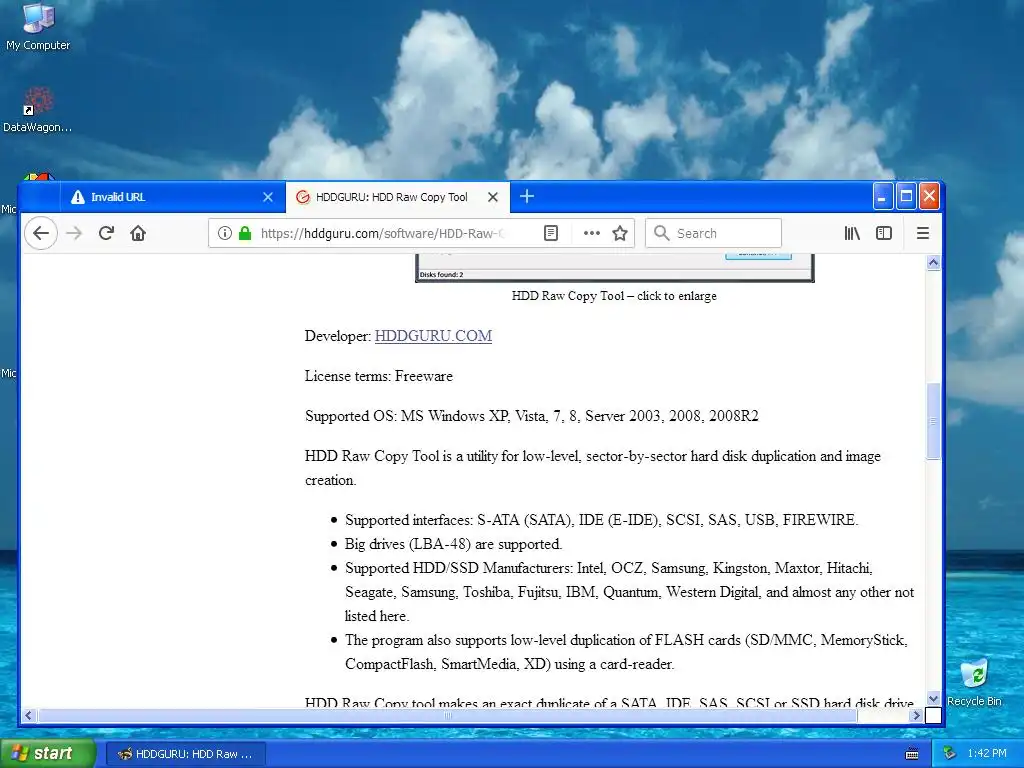Focus the Search box
Viewport: 1024px width, 768px height.
[x=713, y=233]
